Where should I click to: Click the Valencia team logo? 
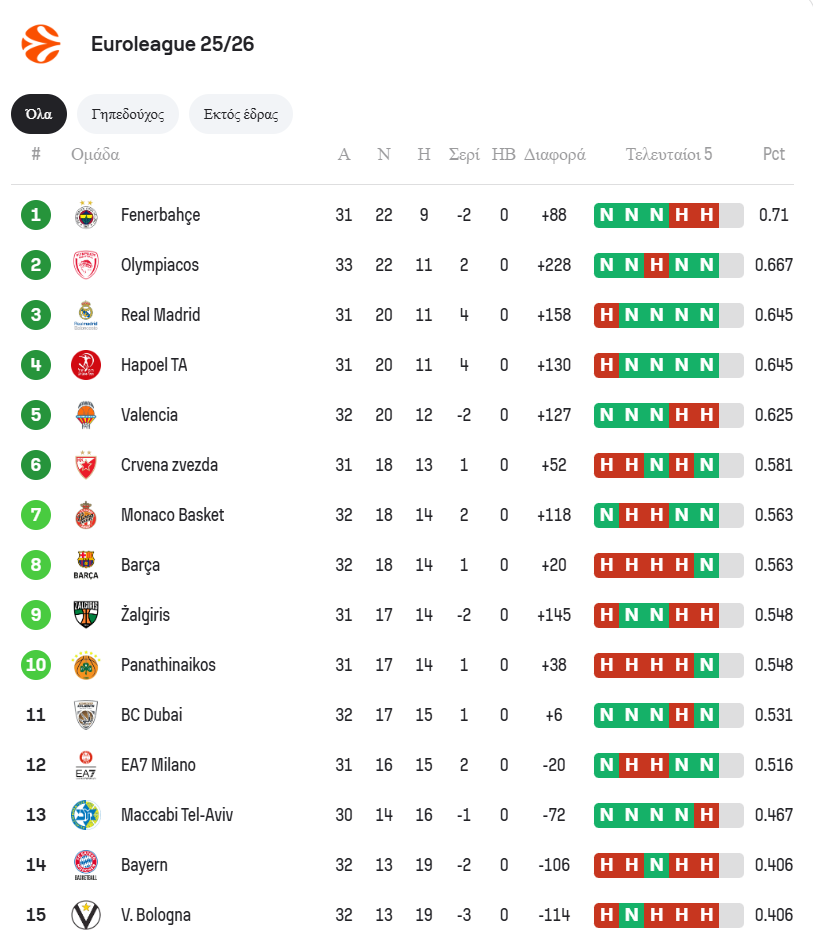86,415
